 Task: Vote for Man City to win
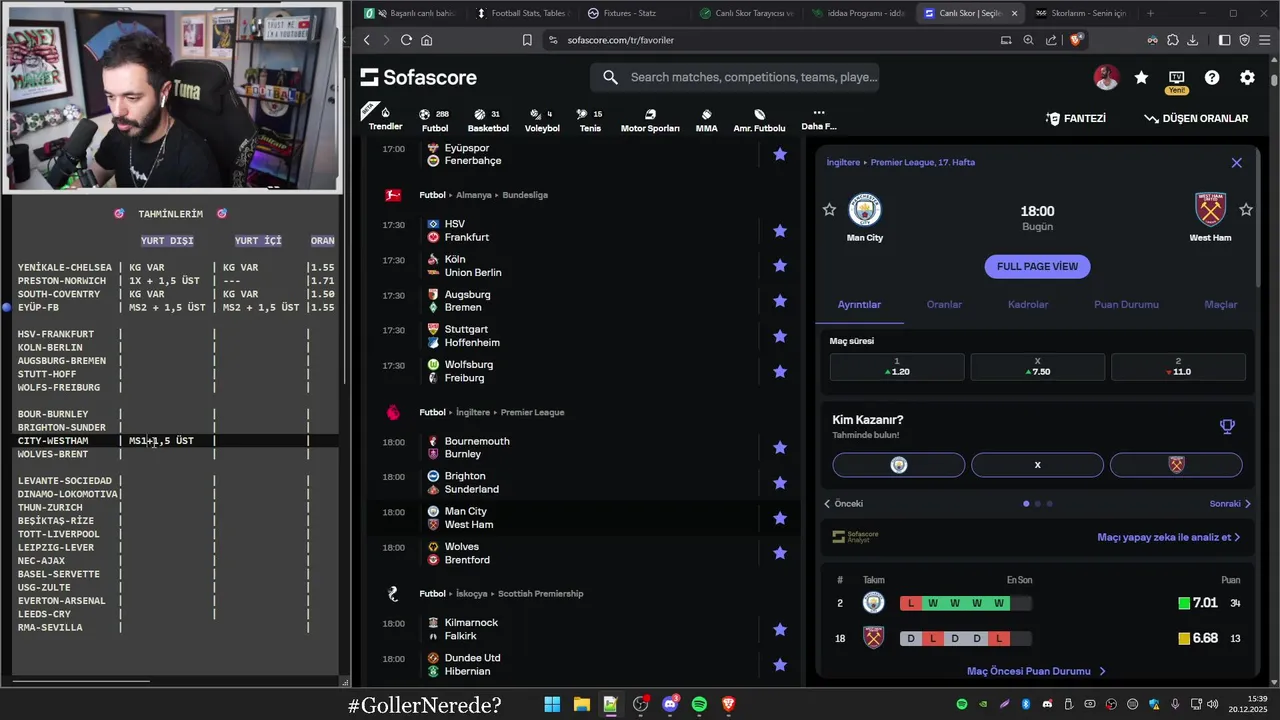[x=899, y=465]
